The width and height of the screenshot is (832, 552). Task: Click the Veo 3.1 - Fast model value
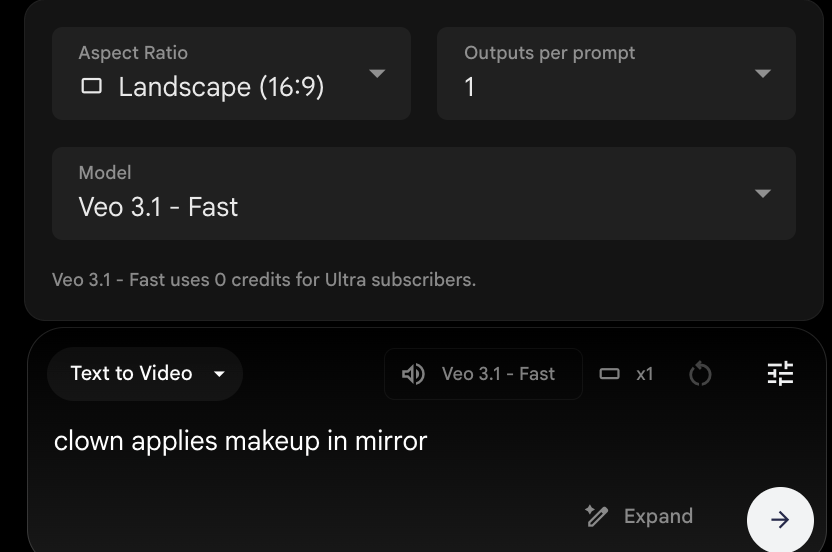click(x=158, y=207)
